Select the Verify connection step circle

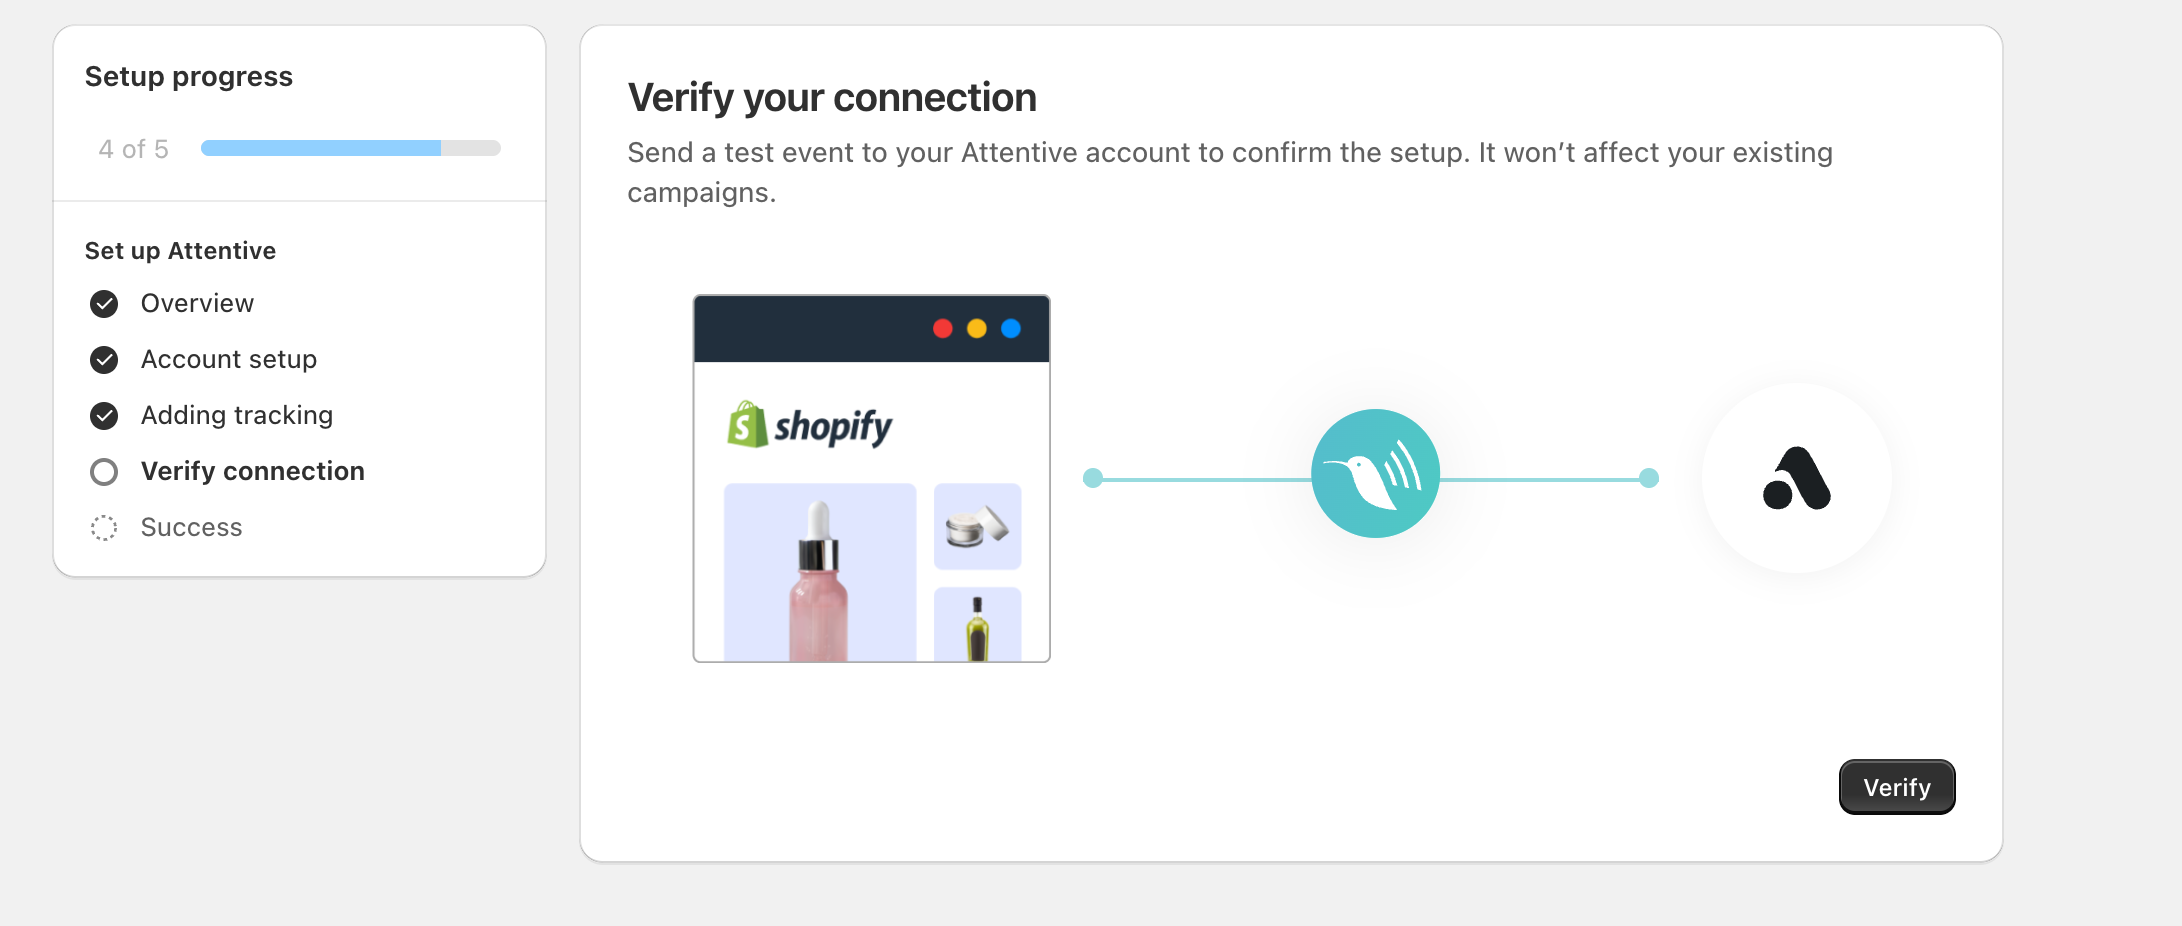[104, 472]
